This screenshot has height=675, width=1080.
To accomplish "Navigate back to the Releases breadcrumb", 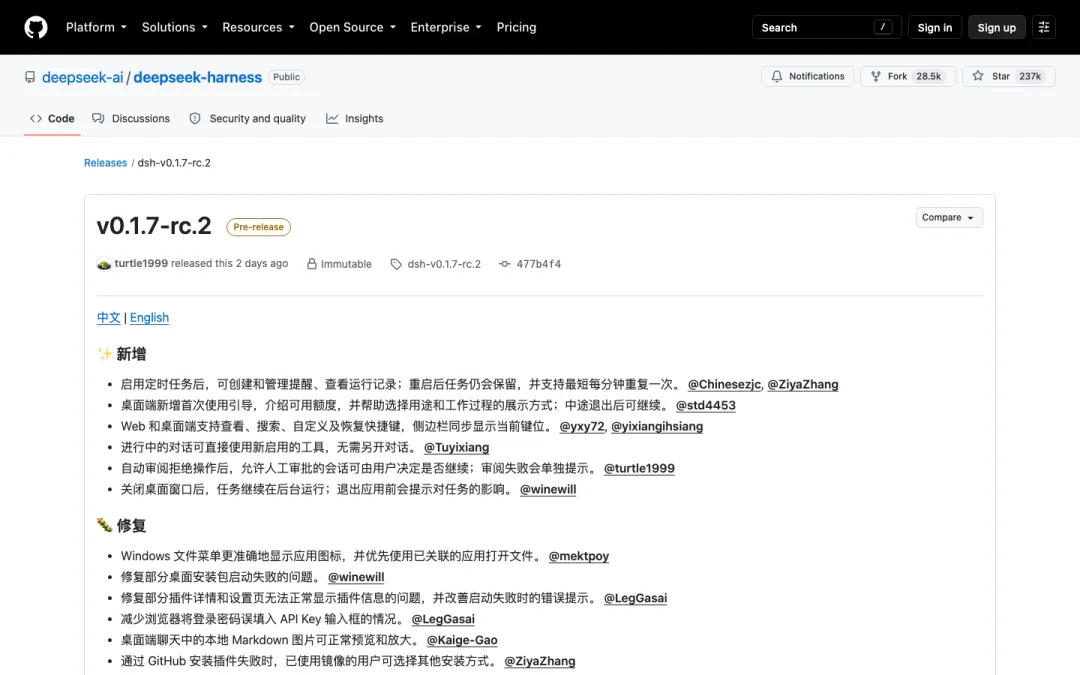I will 105,163.
